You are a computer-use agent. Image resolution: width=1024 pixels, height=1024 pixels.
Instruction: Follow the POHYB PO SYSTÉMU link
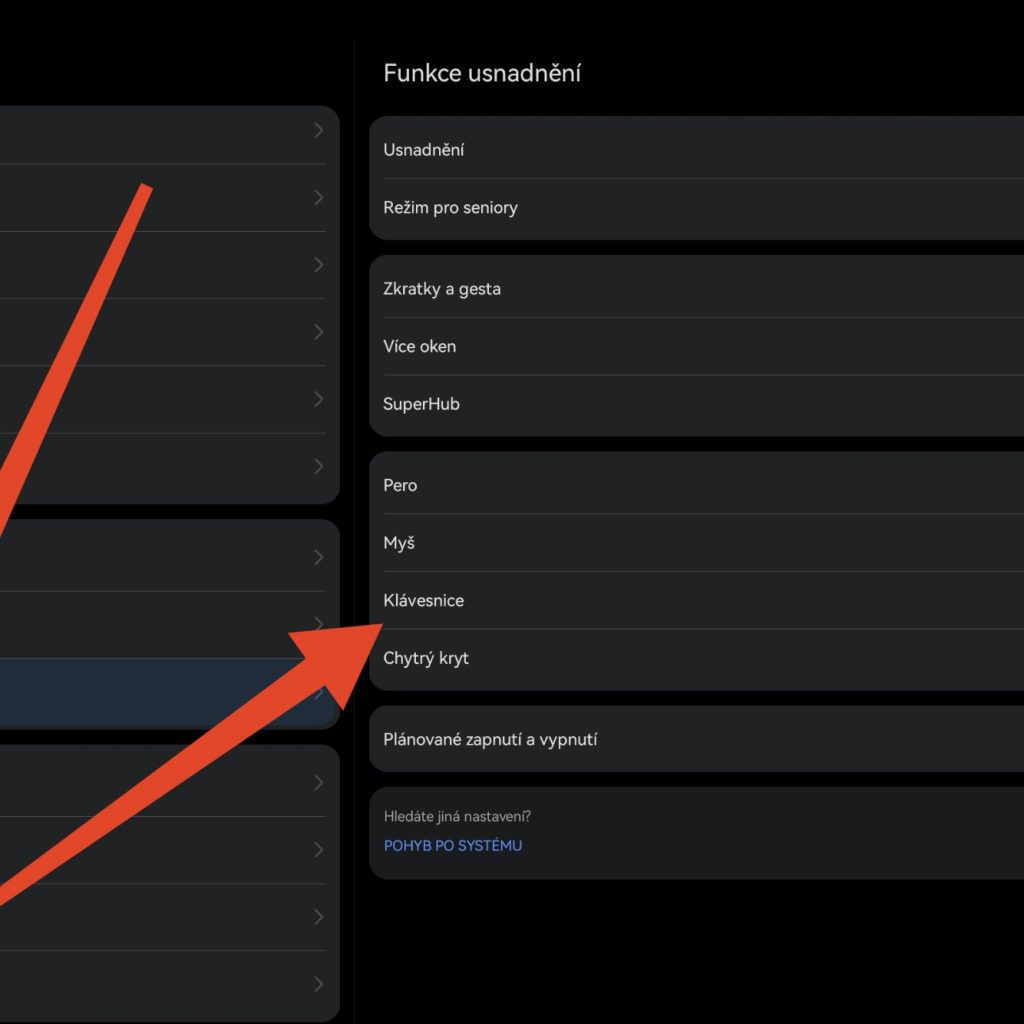453,846
